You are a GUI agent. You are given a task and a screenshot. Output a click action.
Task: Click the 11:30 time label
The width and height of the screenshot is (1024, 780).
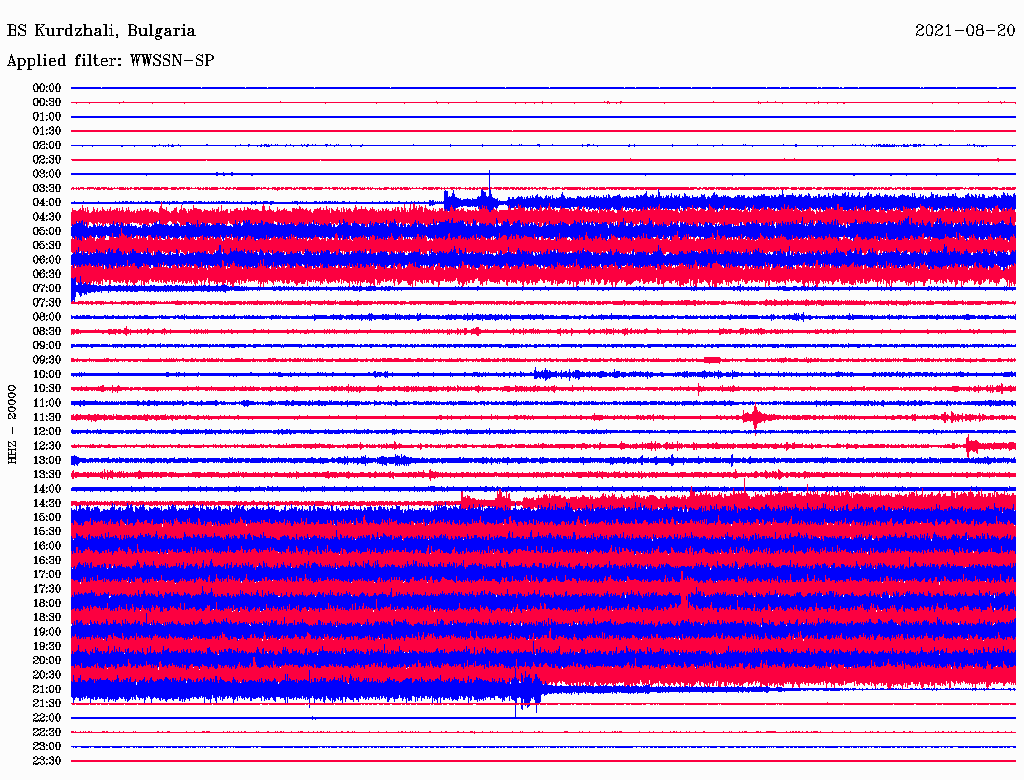pos(47,417)
